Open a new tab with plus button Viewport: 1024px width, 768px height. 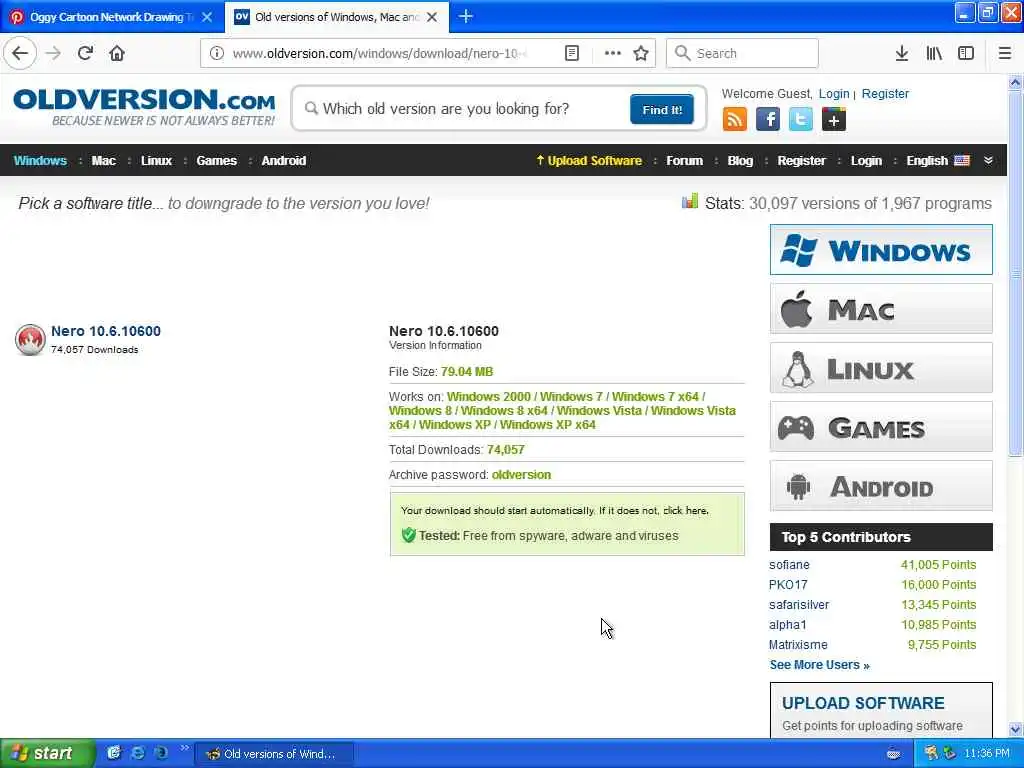tap(466, 16)
